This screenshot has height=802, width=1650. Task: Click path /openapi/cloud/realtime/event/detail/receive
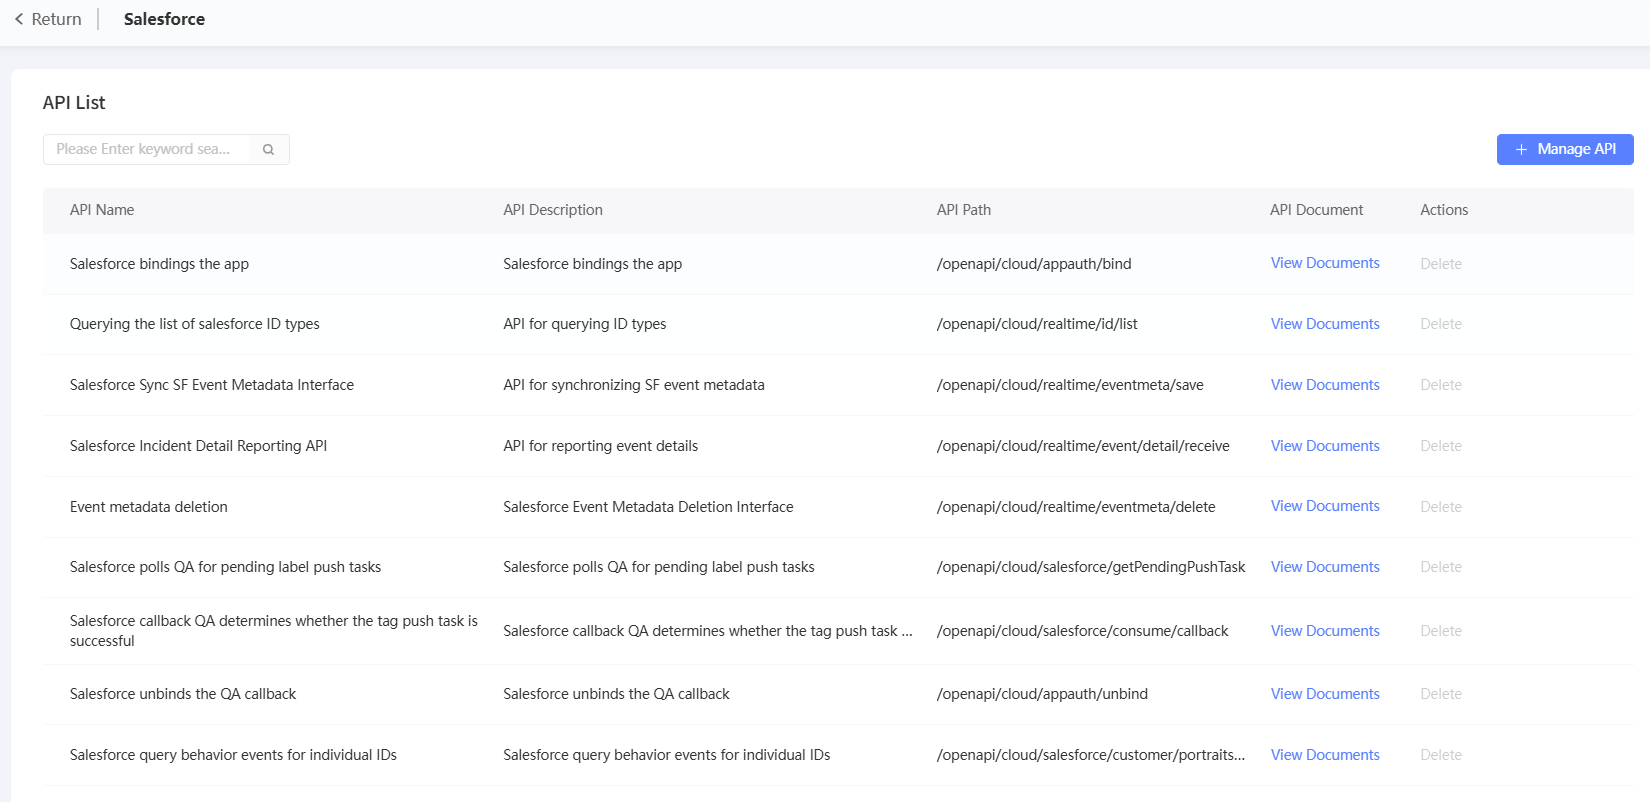tap(1083, 446)
